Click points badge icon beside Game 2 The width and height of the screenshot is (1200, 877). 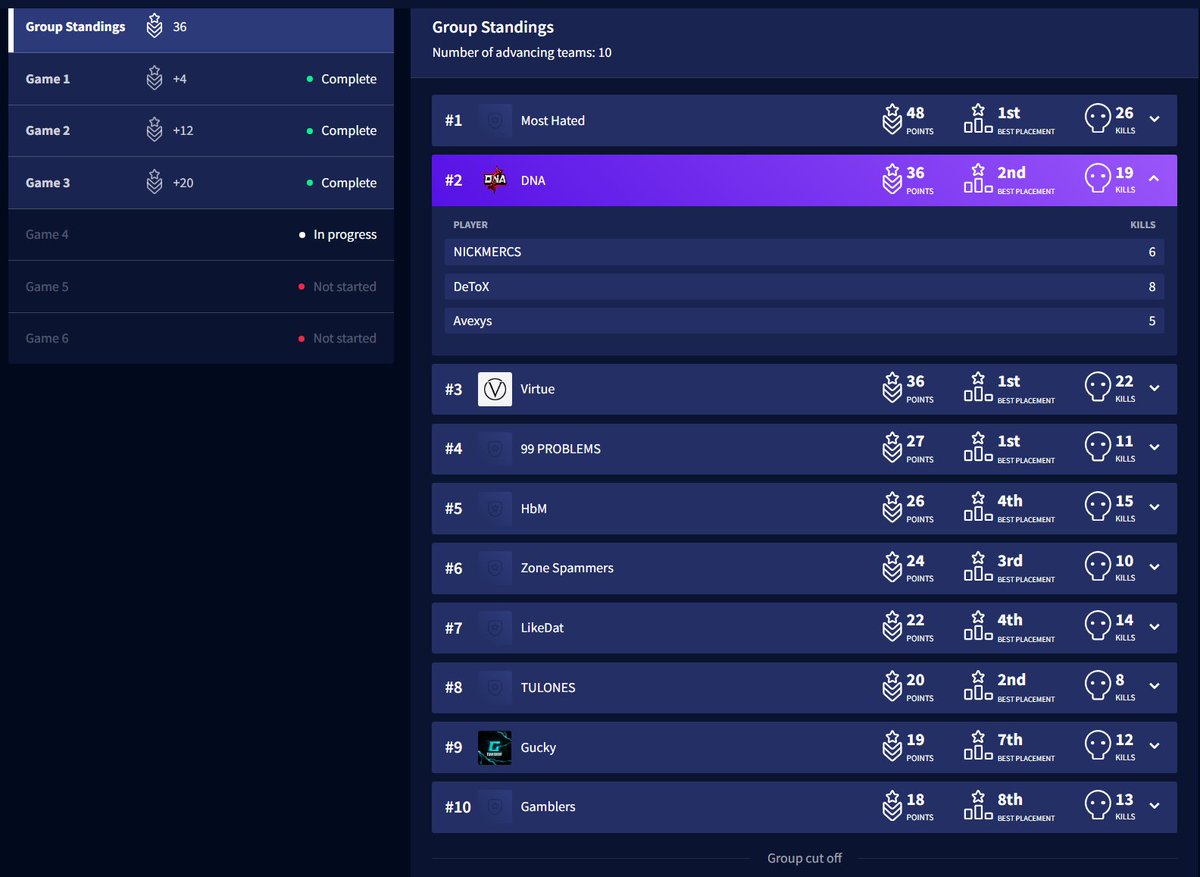coord(154,131)
